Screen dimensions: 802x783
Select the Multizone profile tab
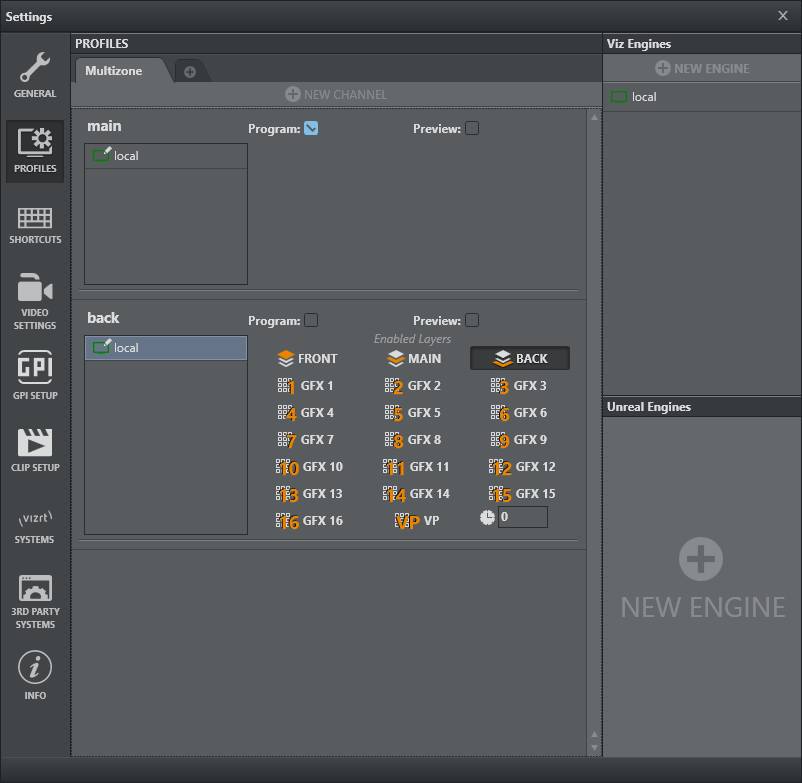[x=114, y=71]
